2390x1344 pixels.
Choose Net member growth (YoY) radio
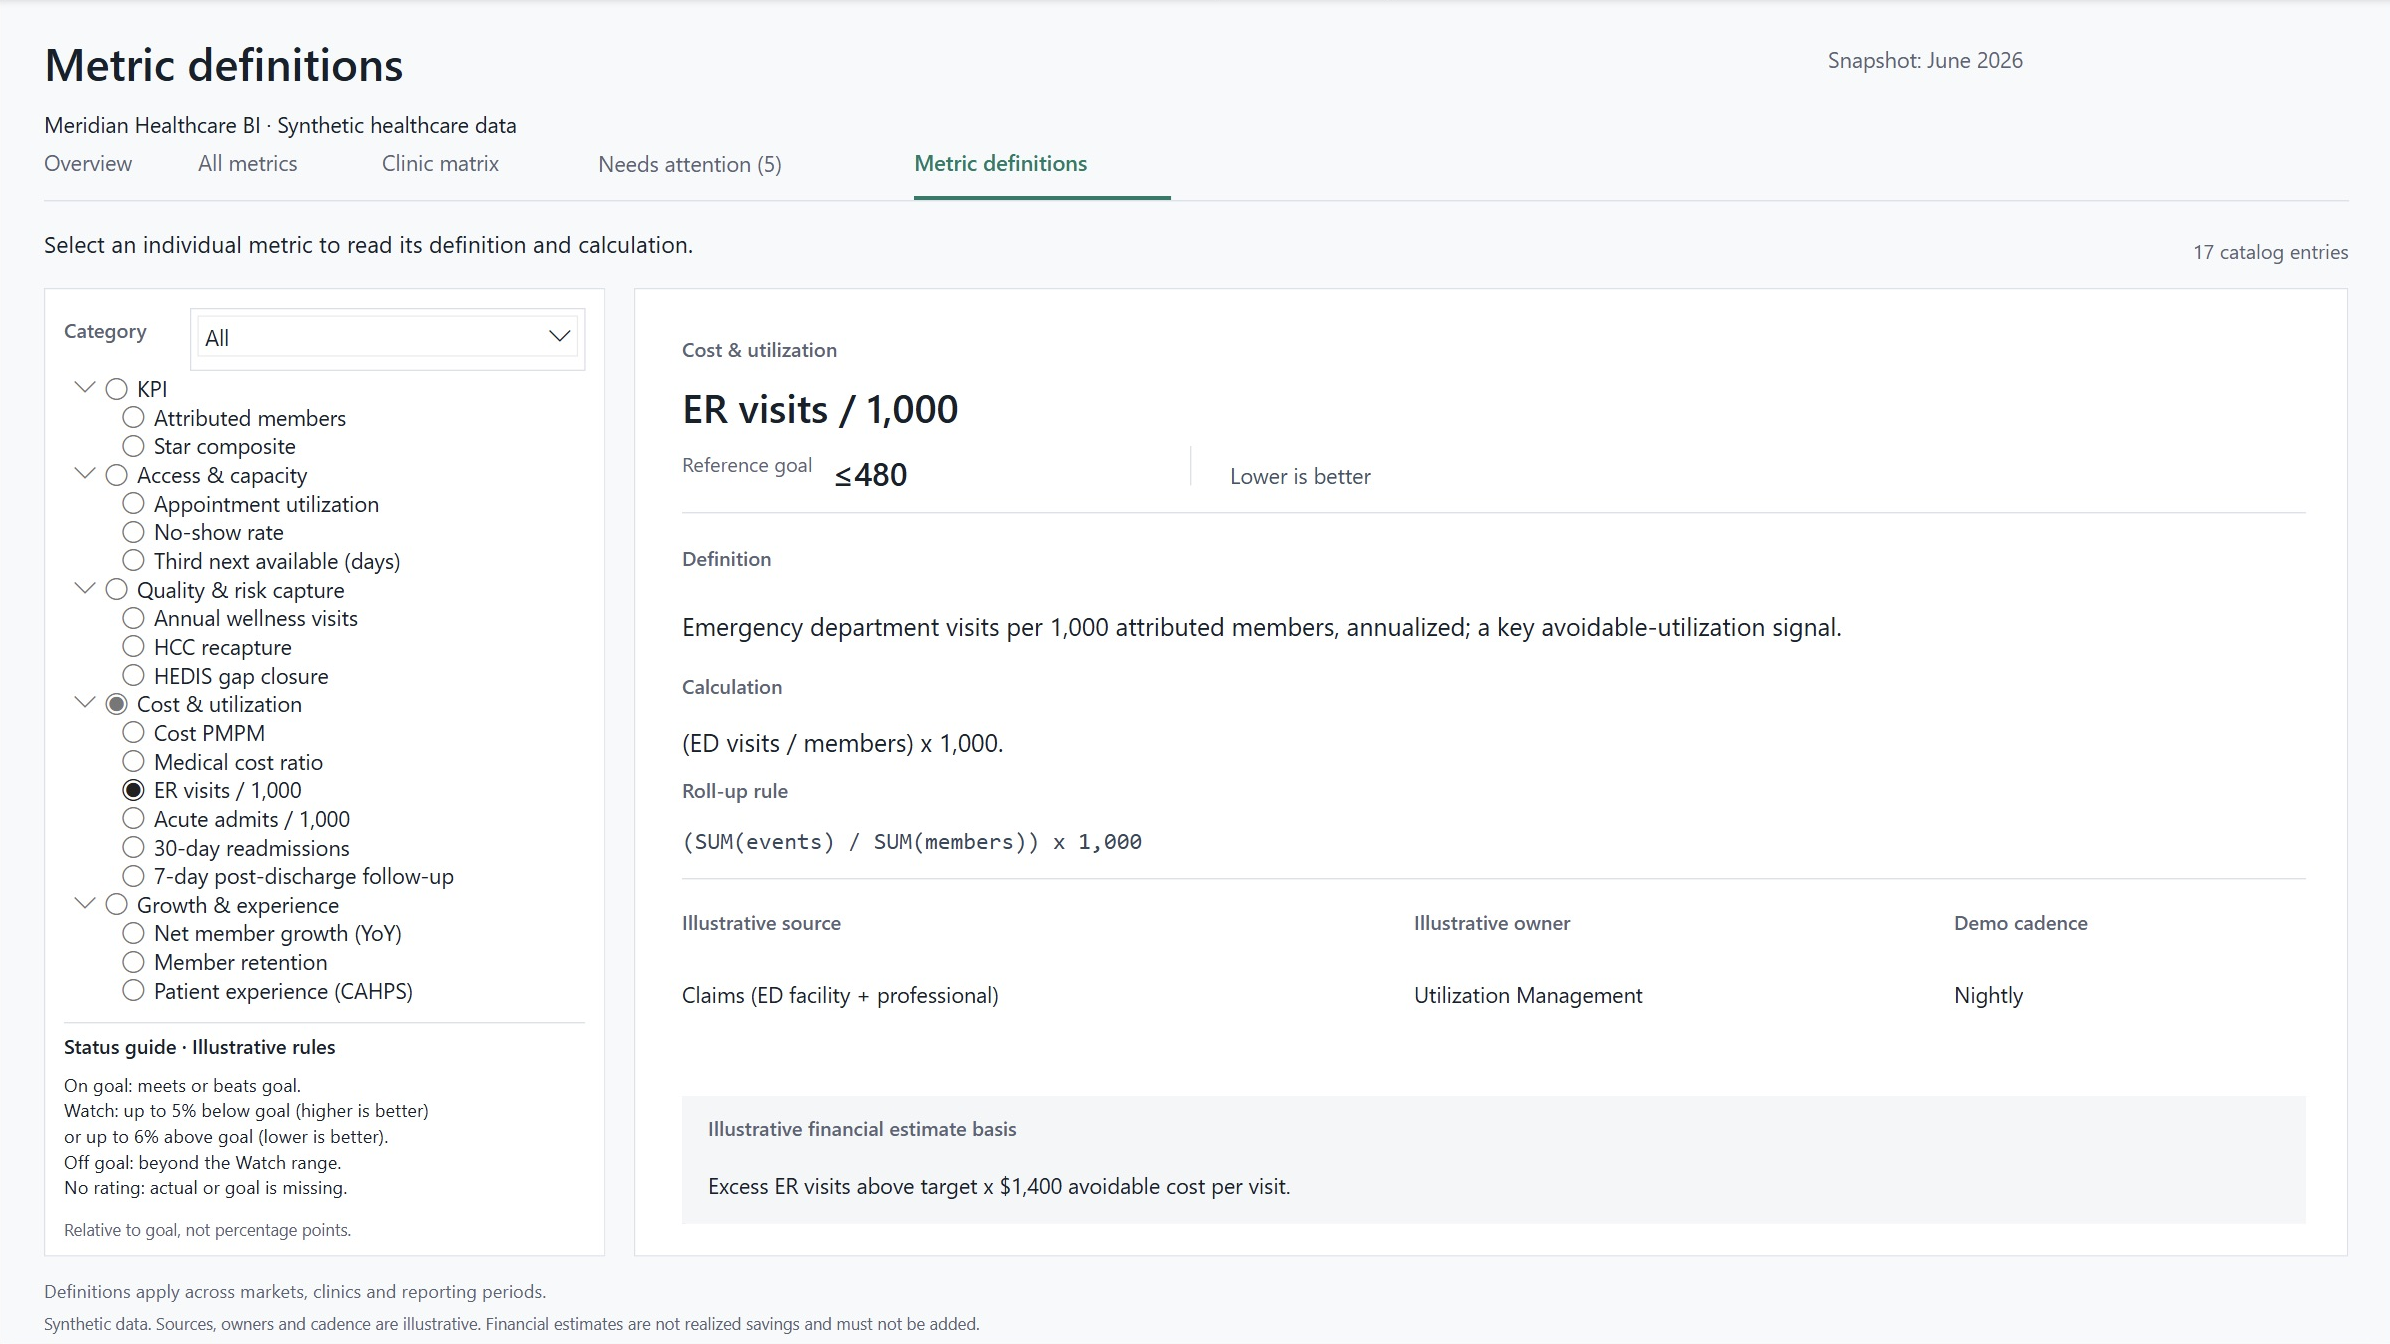point(133,933)
